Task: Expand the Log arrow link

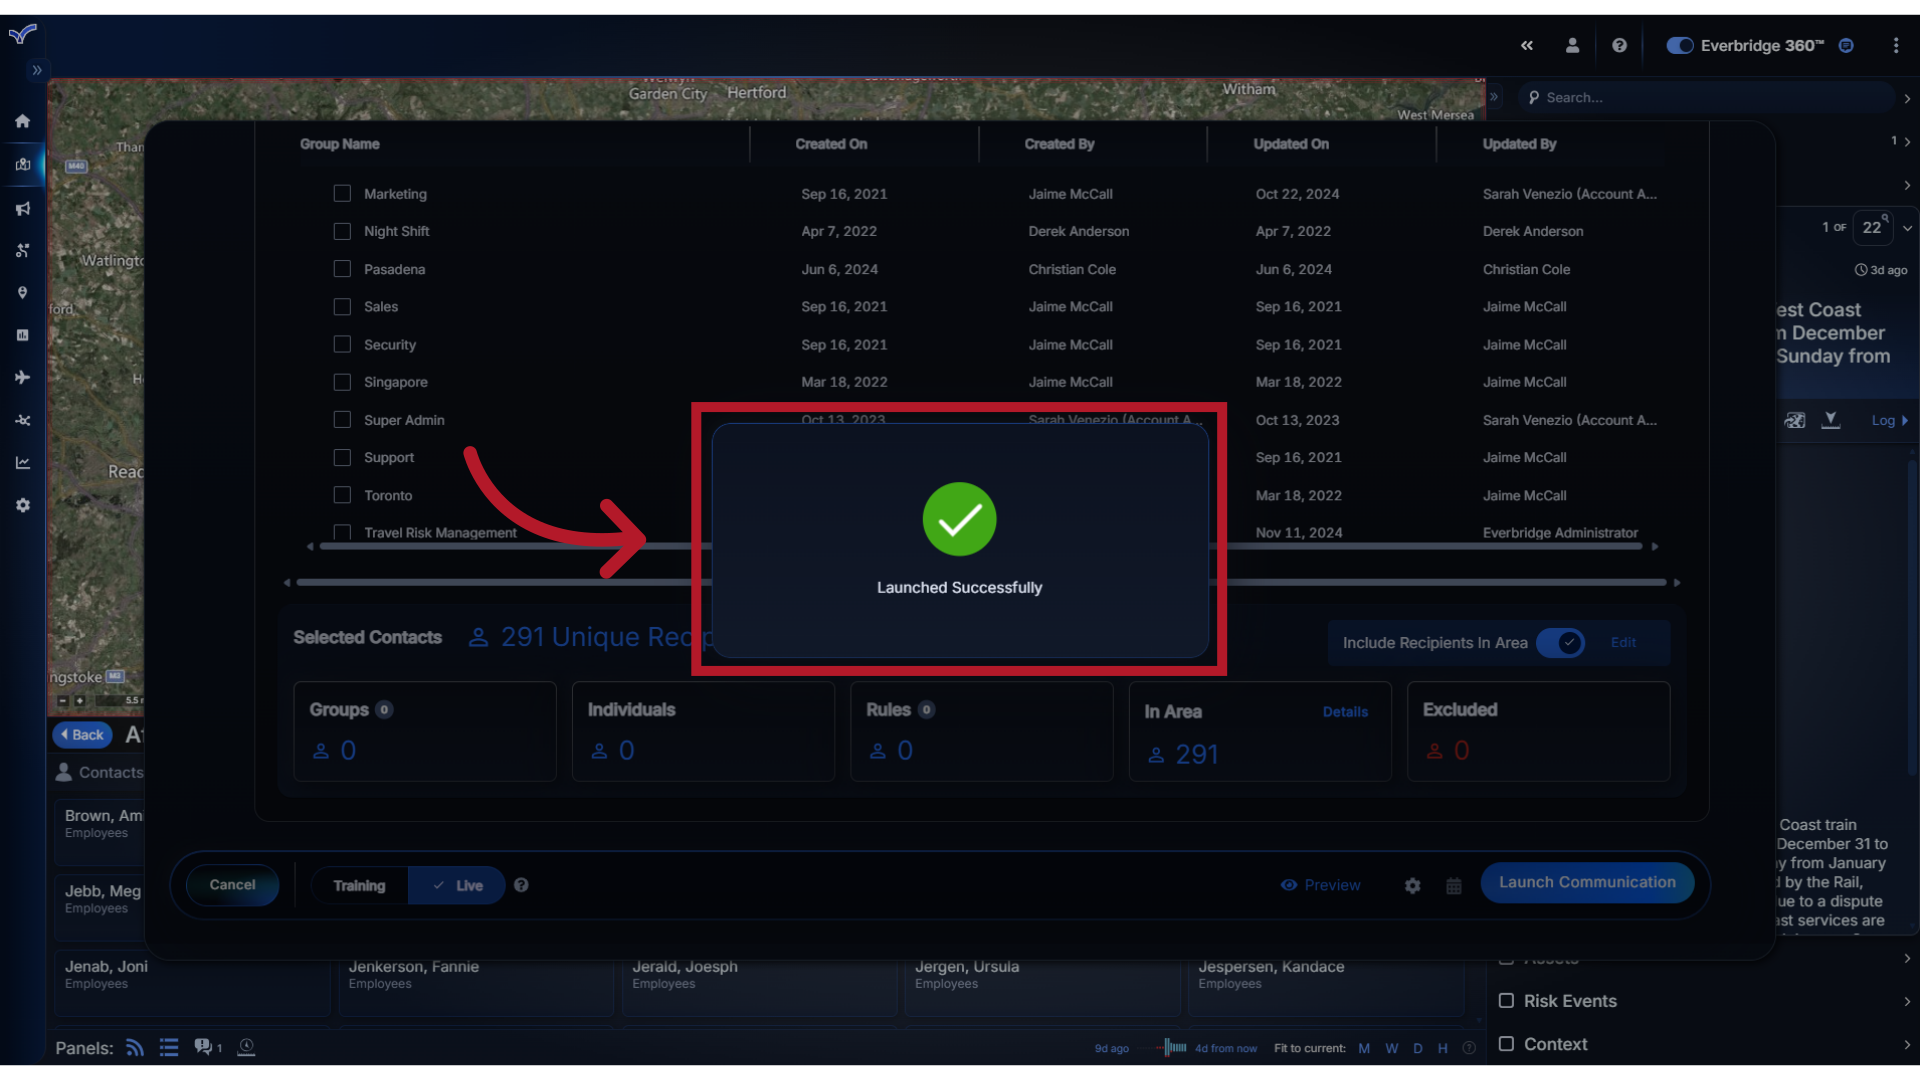Action: pyautogui.click(x=1889, y=420)
